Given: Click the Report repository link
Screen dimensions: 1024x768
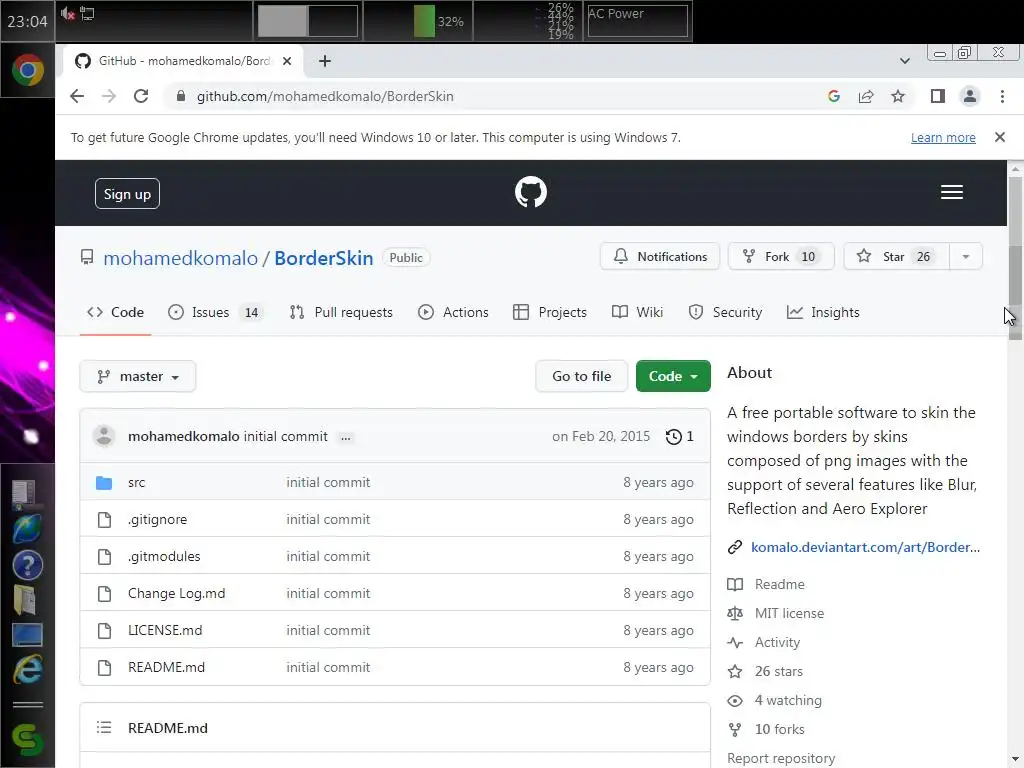Looking at the screenshot, I should click(x=781, y=758).
